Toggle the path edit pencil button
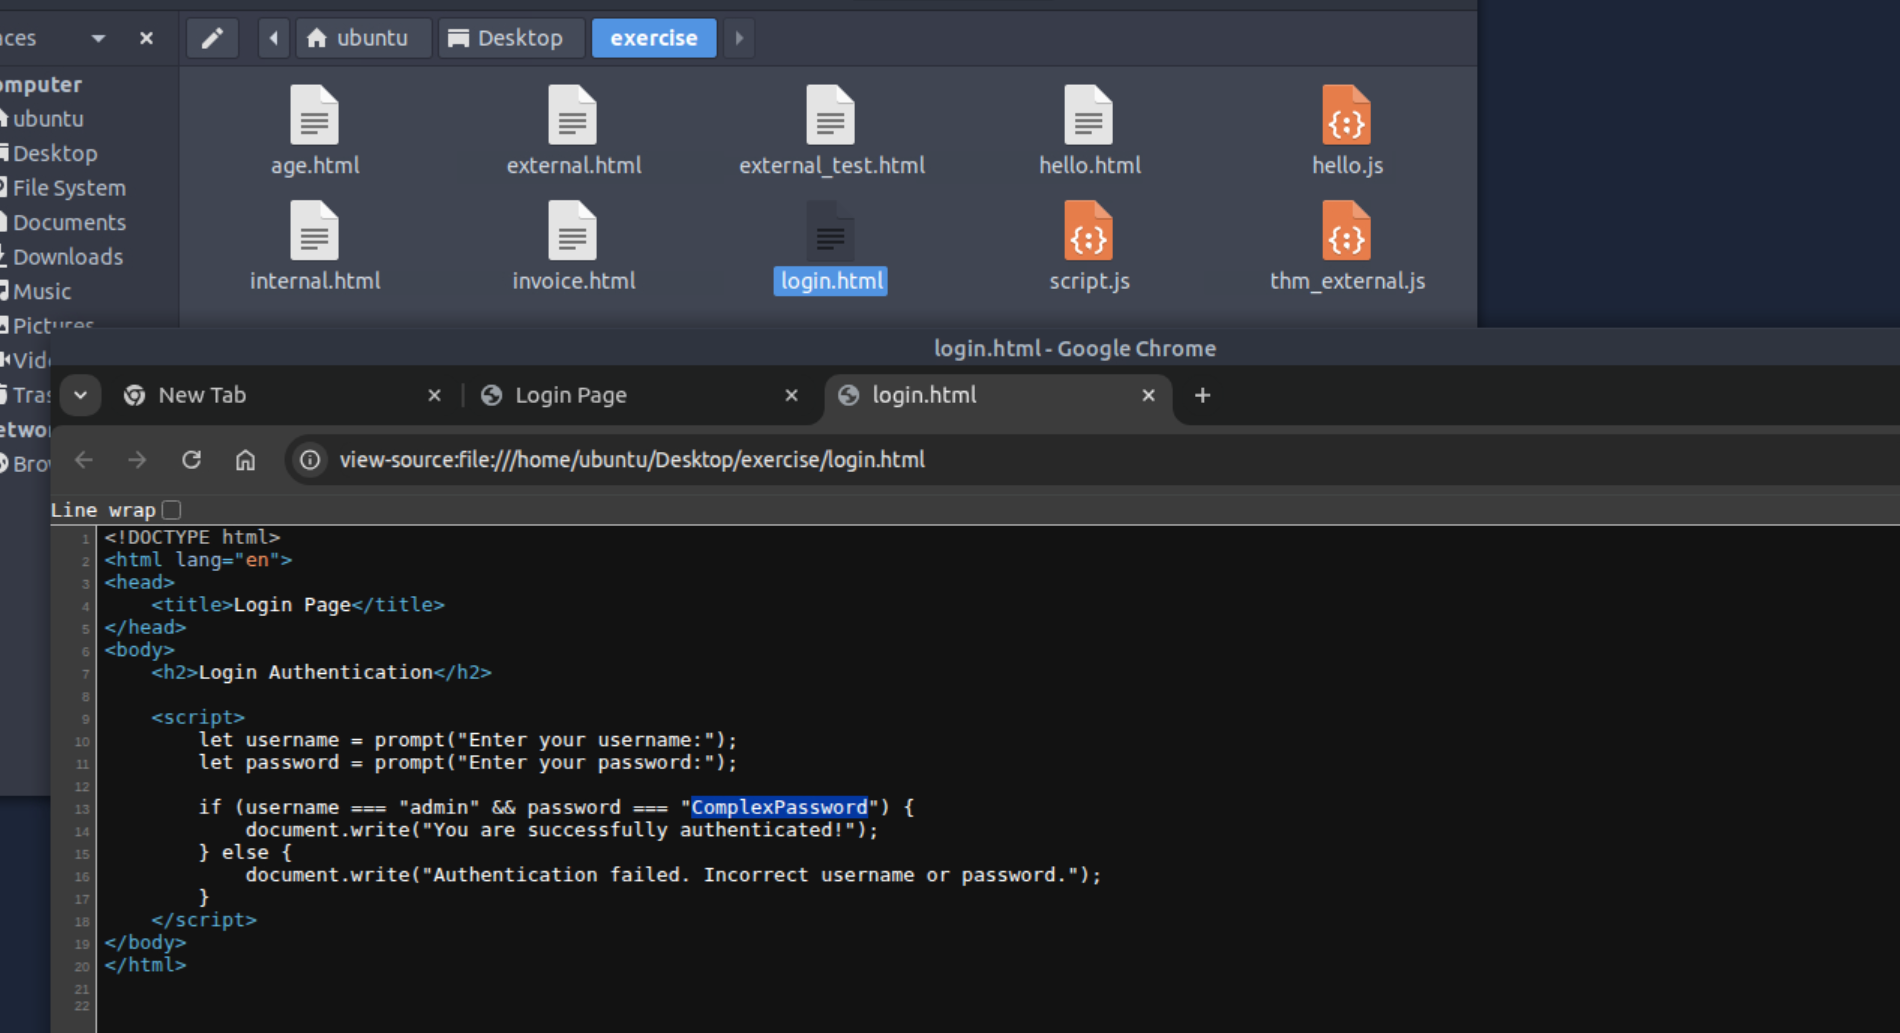The height and width of the screenshot is (1033, 1900). [212, 38]
